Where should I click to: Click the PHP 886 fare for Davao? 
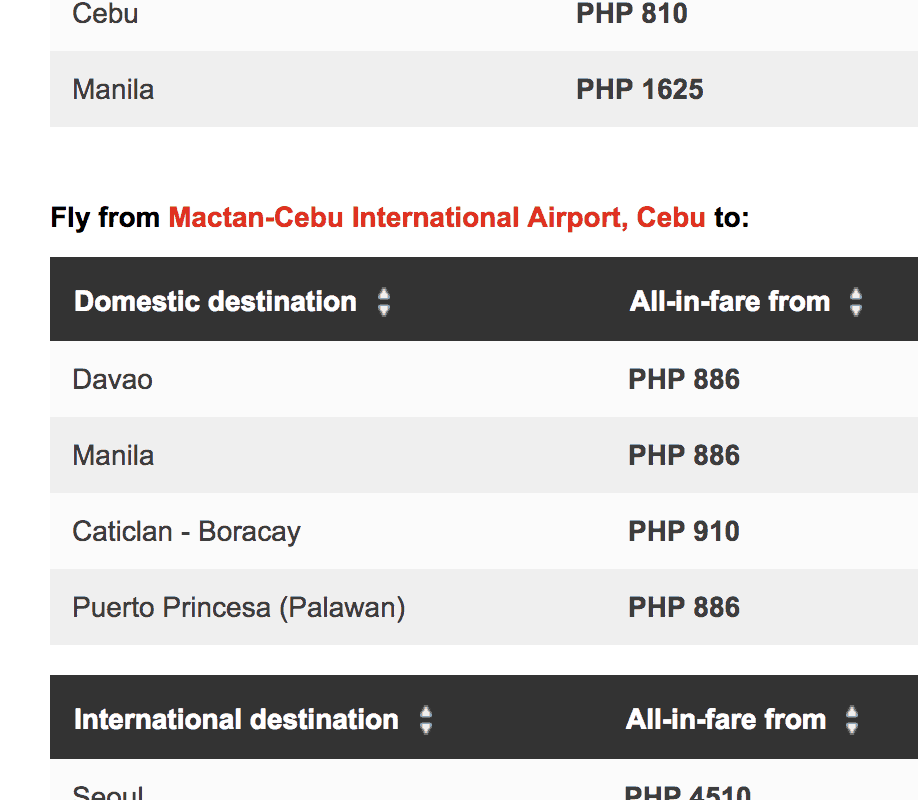pos(684,380)
